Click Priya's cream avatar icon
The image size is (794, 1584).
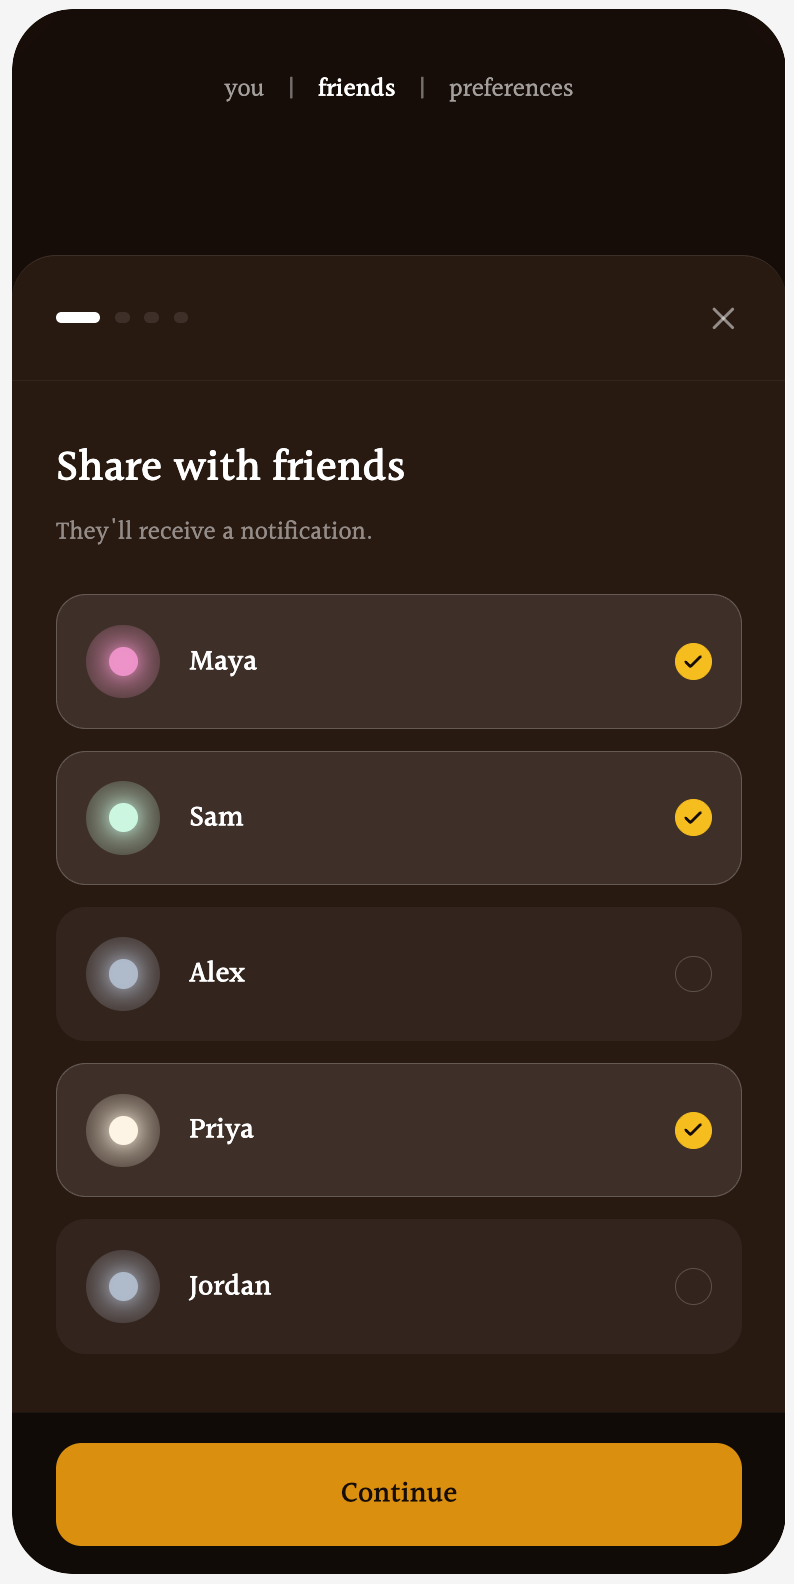click(x=123, y=1130)
